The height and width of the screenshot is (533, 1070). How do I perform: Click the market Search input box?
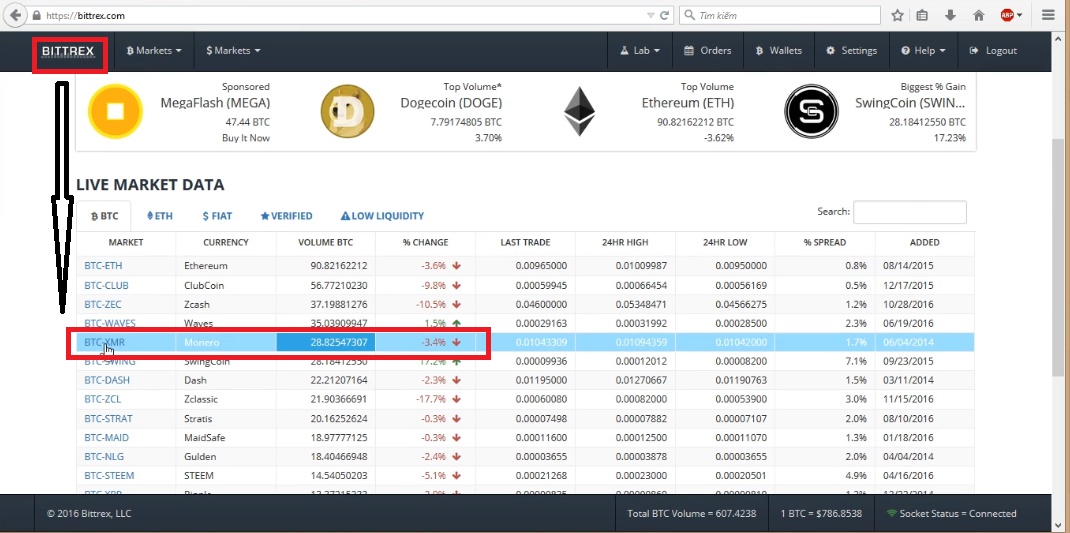[x=910, y=212]
